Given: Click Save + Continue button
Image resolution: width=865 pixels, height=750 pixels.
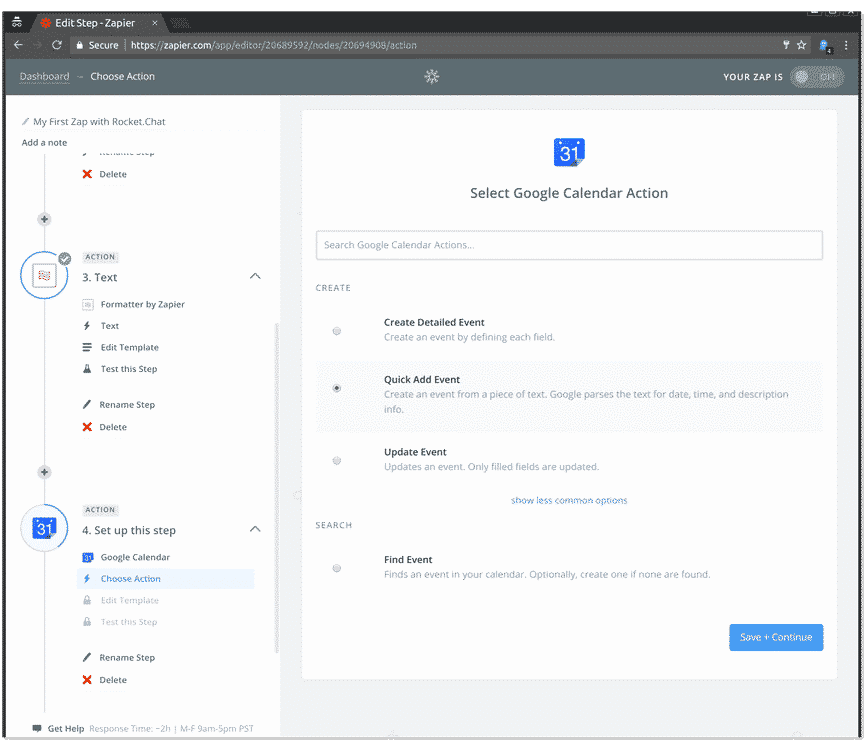Looking at the screenshot, I should (x=776, y=638).
